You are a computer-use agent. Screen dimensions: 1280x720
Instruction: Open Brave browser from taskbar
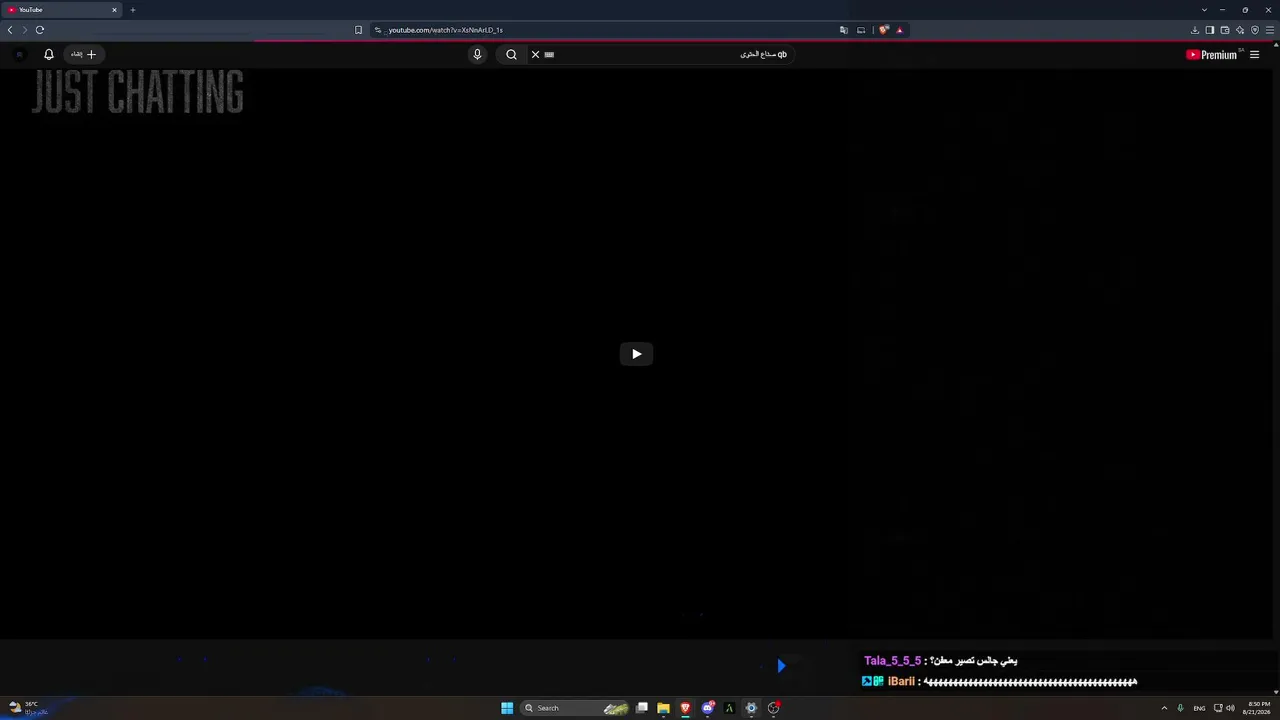point(685,708)
